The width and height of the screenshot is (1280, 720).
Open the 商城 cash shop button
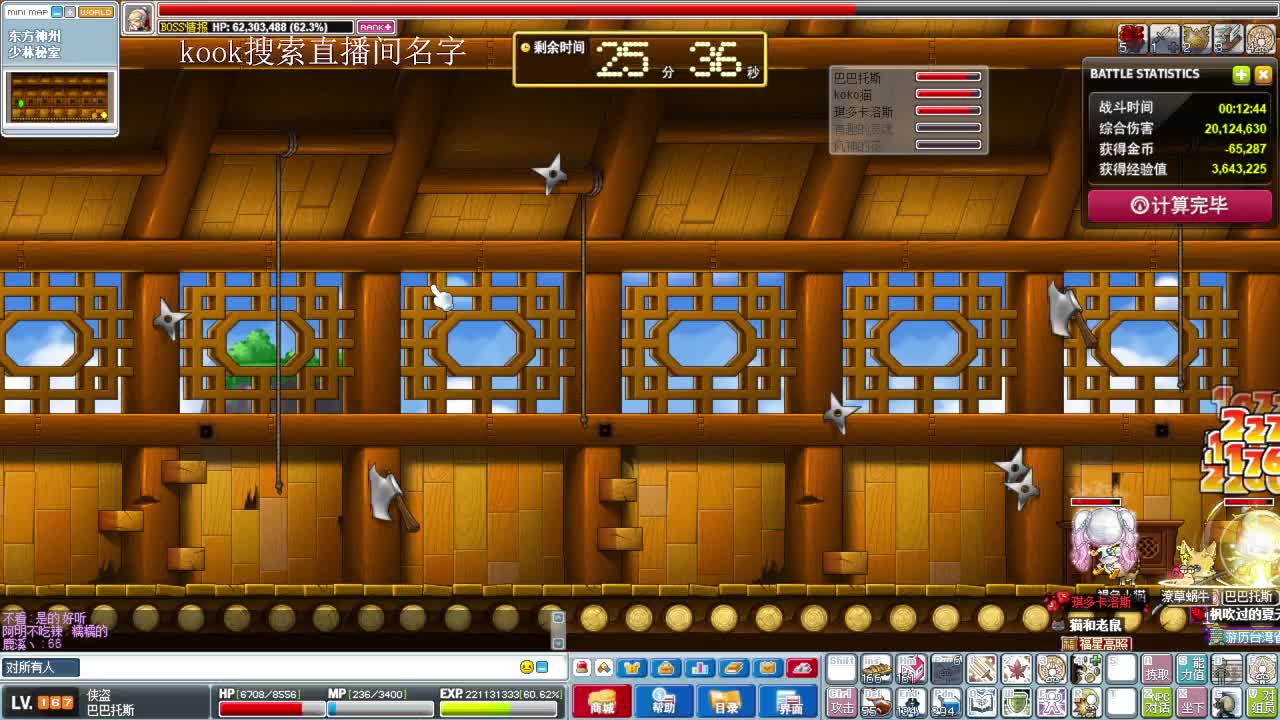coord(601,702)
